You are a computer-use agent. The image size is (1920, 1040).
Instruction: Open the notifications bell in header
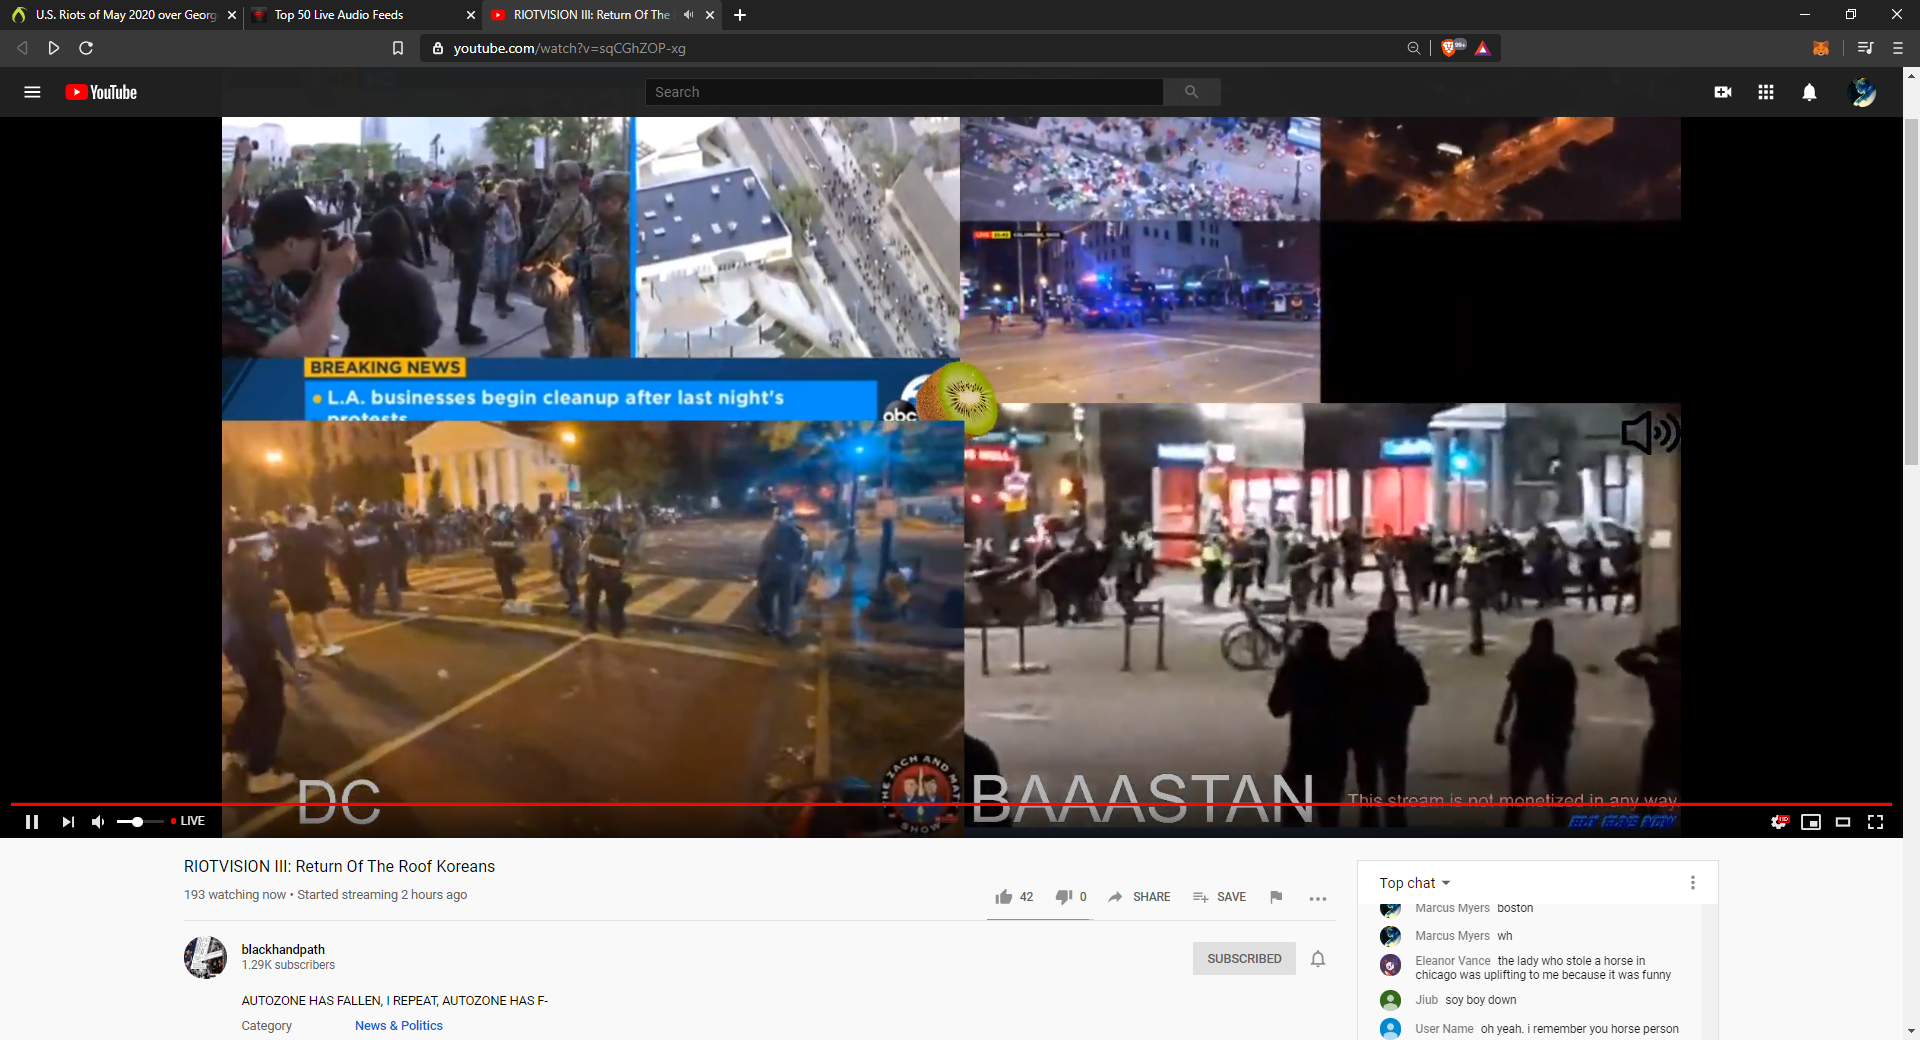click(1809, 92)
